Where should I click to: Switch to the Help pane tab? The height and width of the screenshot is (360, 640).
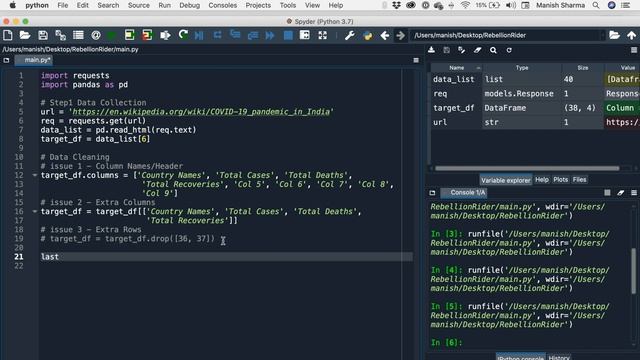pyautogui.click(x=542, y=180)
